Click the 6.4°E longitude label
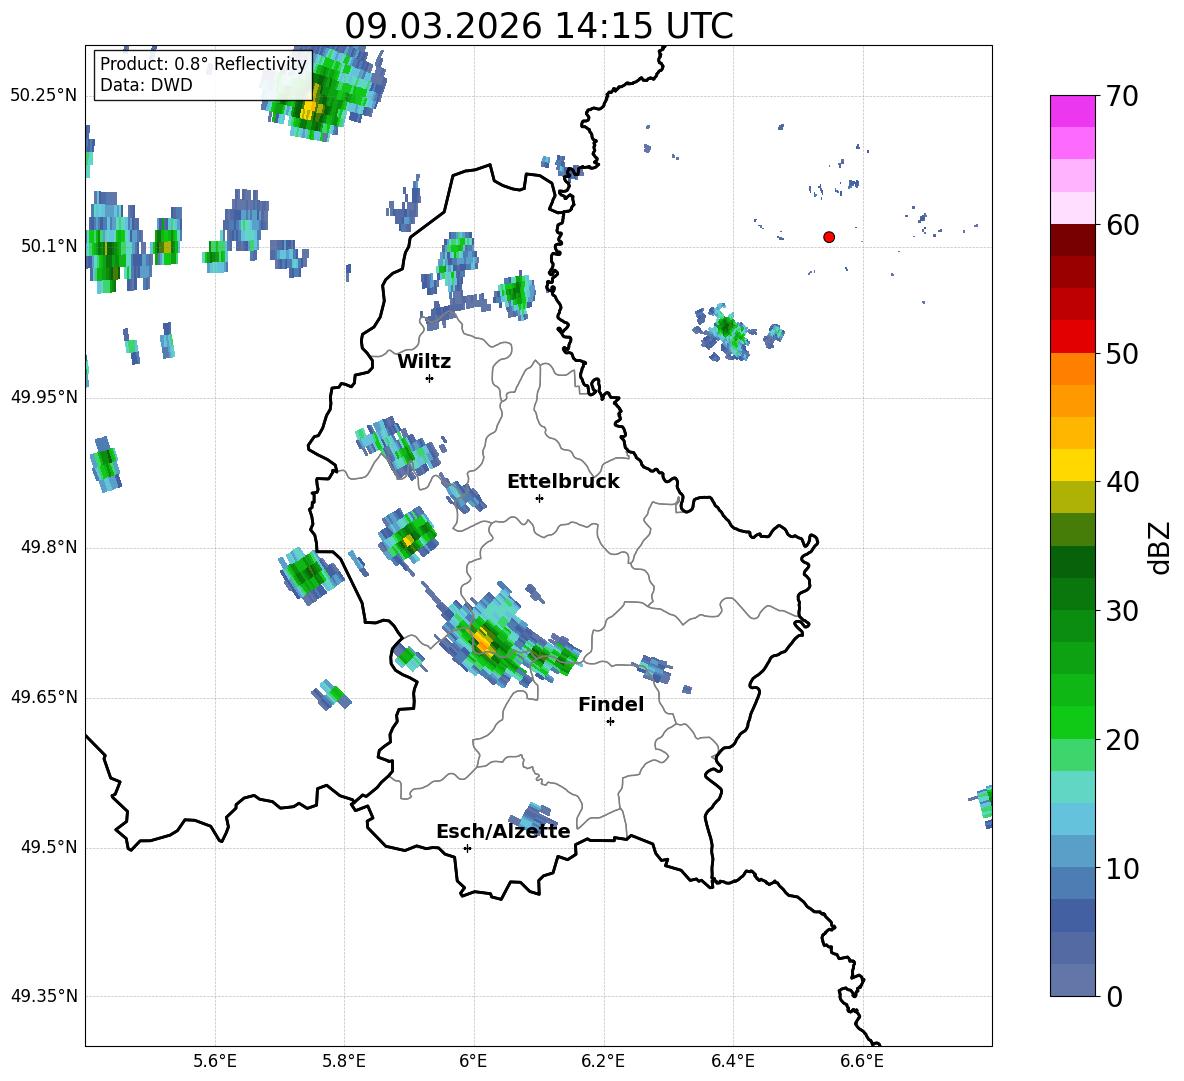The image size is (1184, 1081). point(732,1061)
